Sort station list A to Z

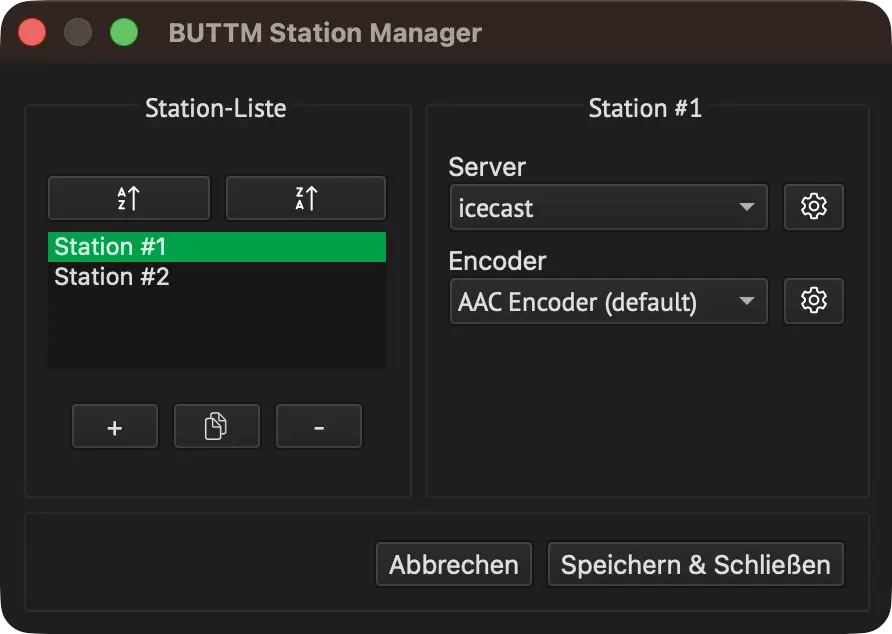129,198
